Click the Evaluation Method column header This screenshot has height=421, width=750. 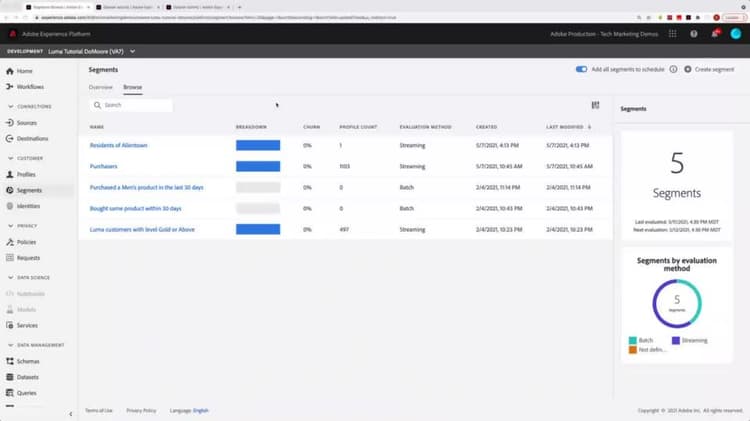[x=425, y=127]
